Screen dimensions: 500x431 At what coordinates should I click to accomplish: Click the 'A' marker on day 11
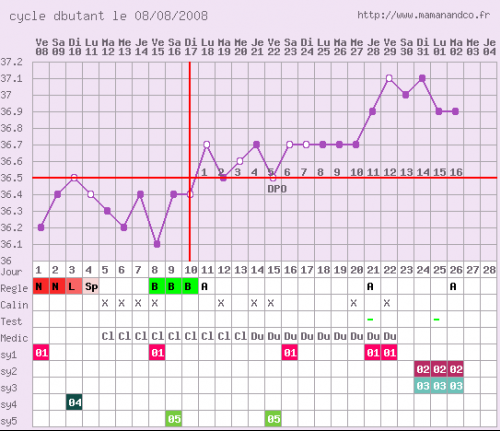[204, 286]
